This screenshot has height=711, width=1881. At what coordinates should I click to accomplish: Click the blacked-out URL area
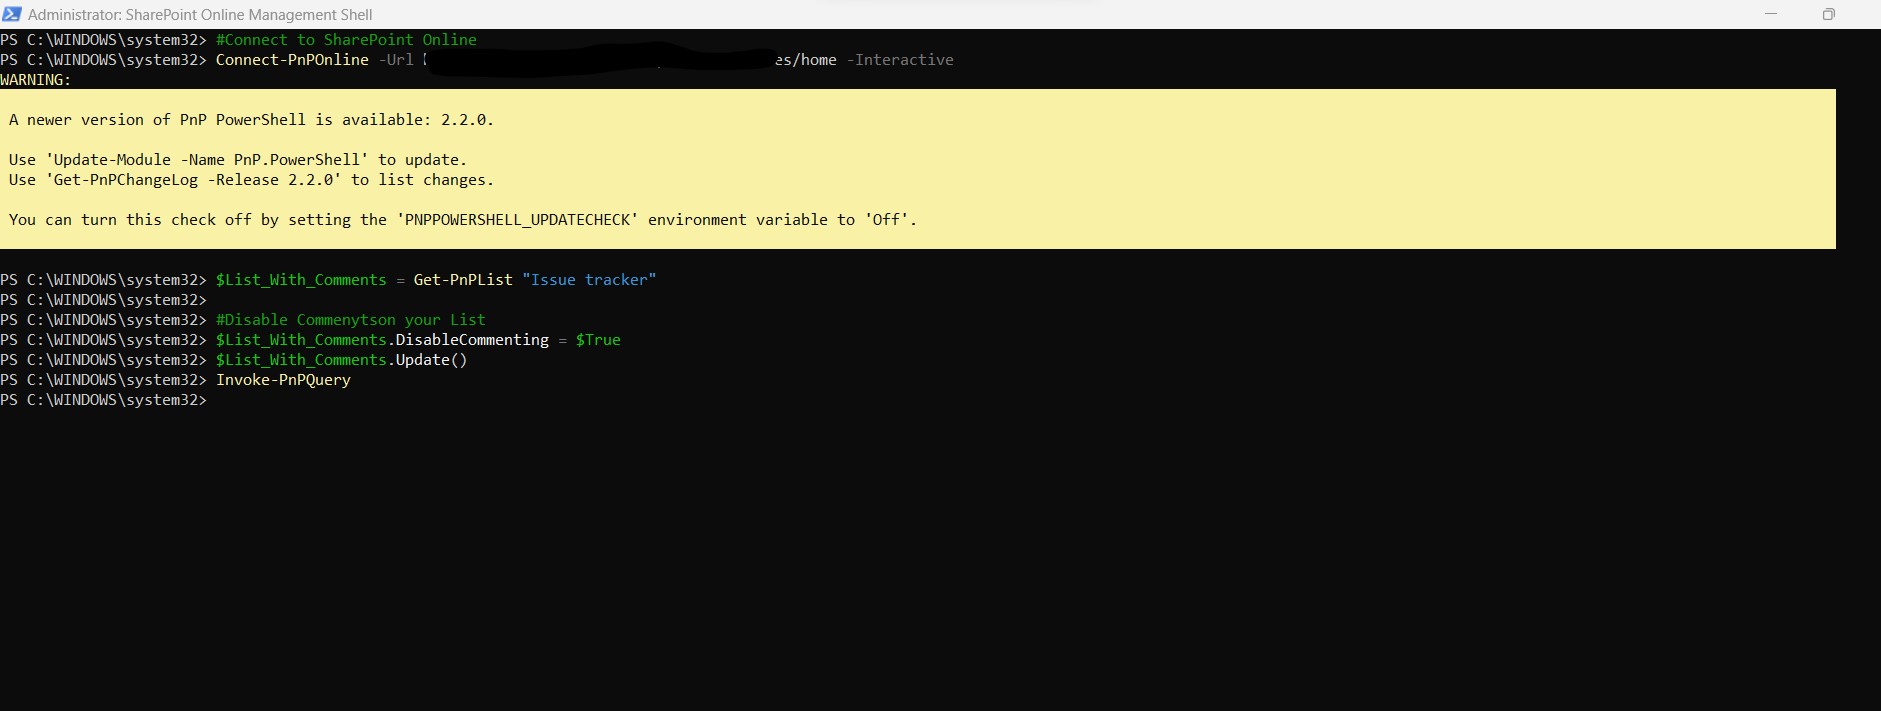click(x=598, y=59)
